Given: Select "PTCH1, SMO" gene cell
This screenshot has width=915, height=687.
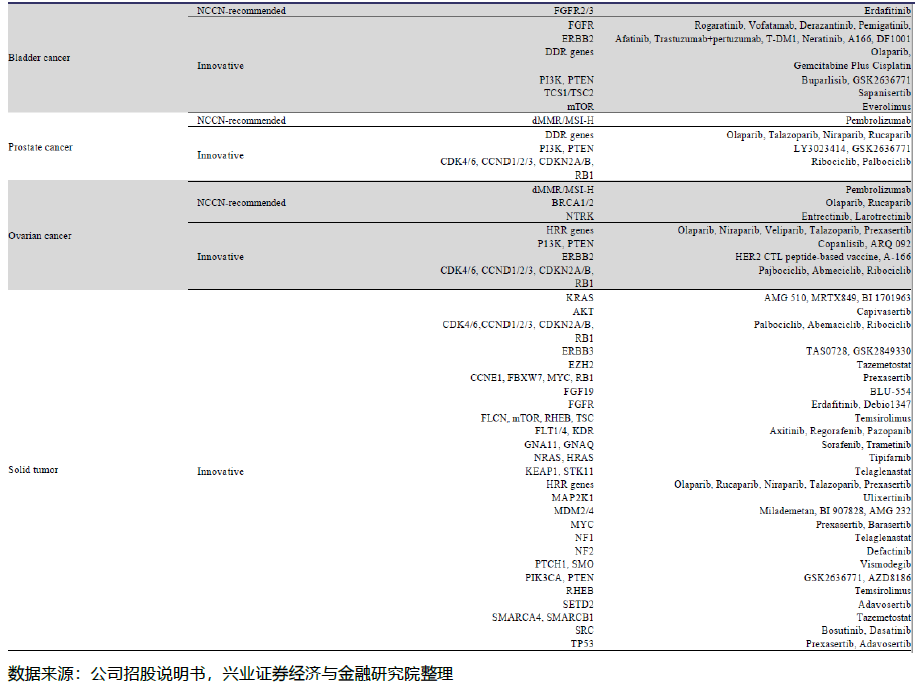Looking at the screenshot, I should (564, 564).
